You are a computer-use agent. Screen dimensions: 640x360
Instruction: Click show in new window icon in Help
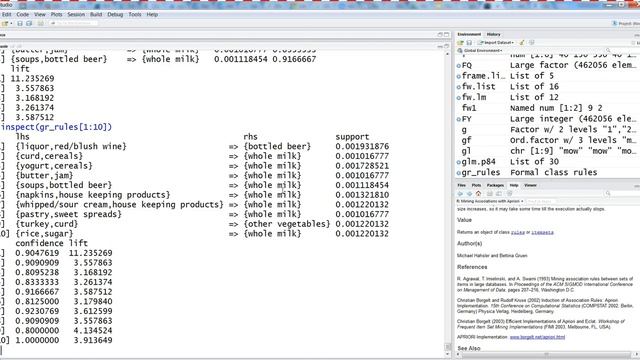coord(499,194)
